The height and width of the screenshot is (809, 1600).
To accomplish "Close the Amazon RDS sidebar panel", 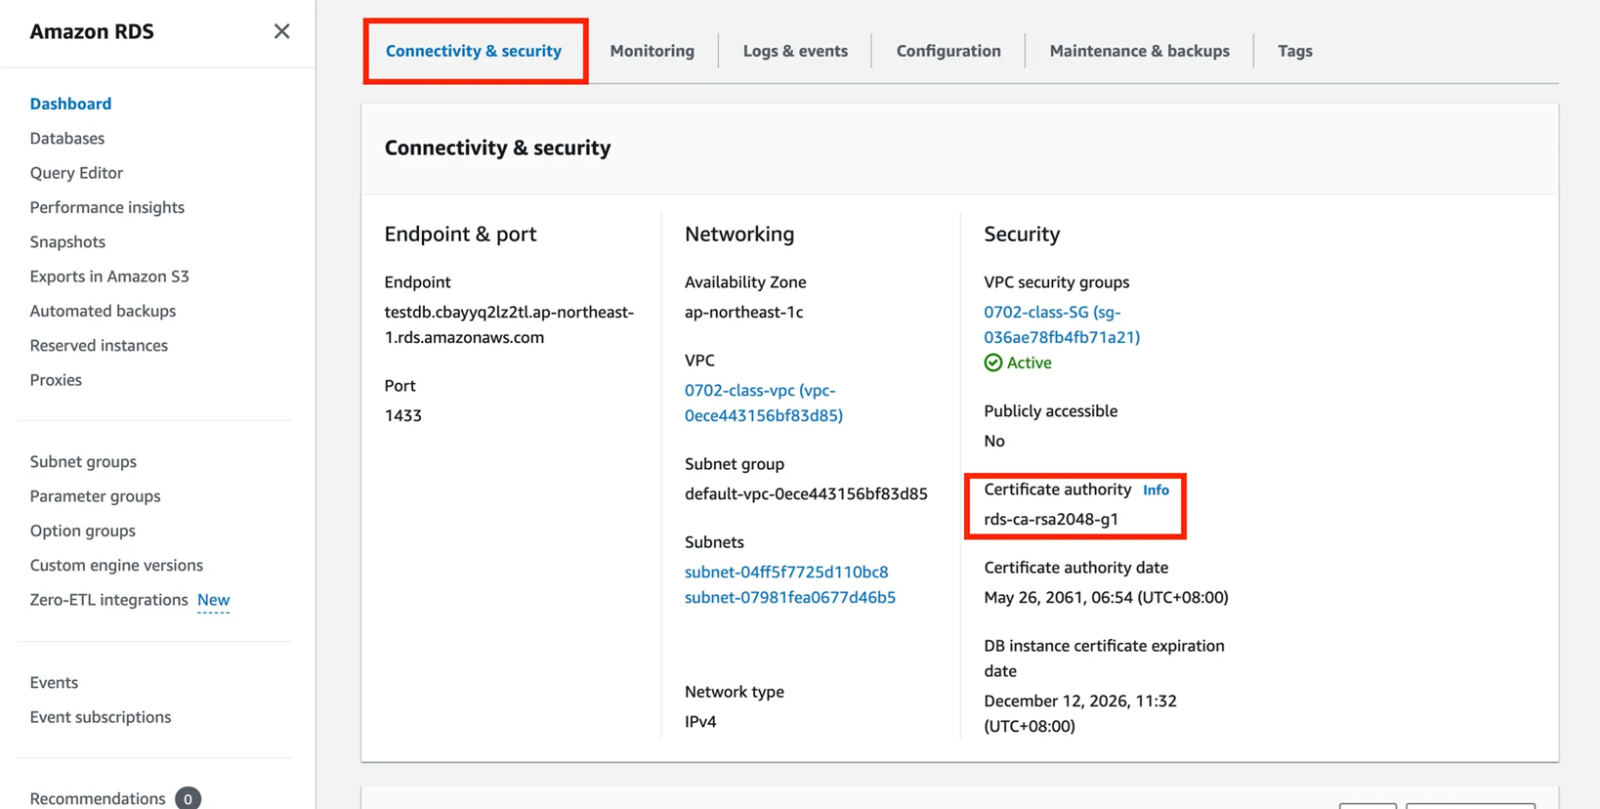I will click(282, 31).
